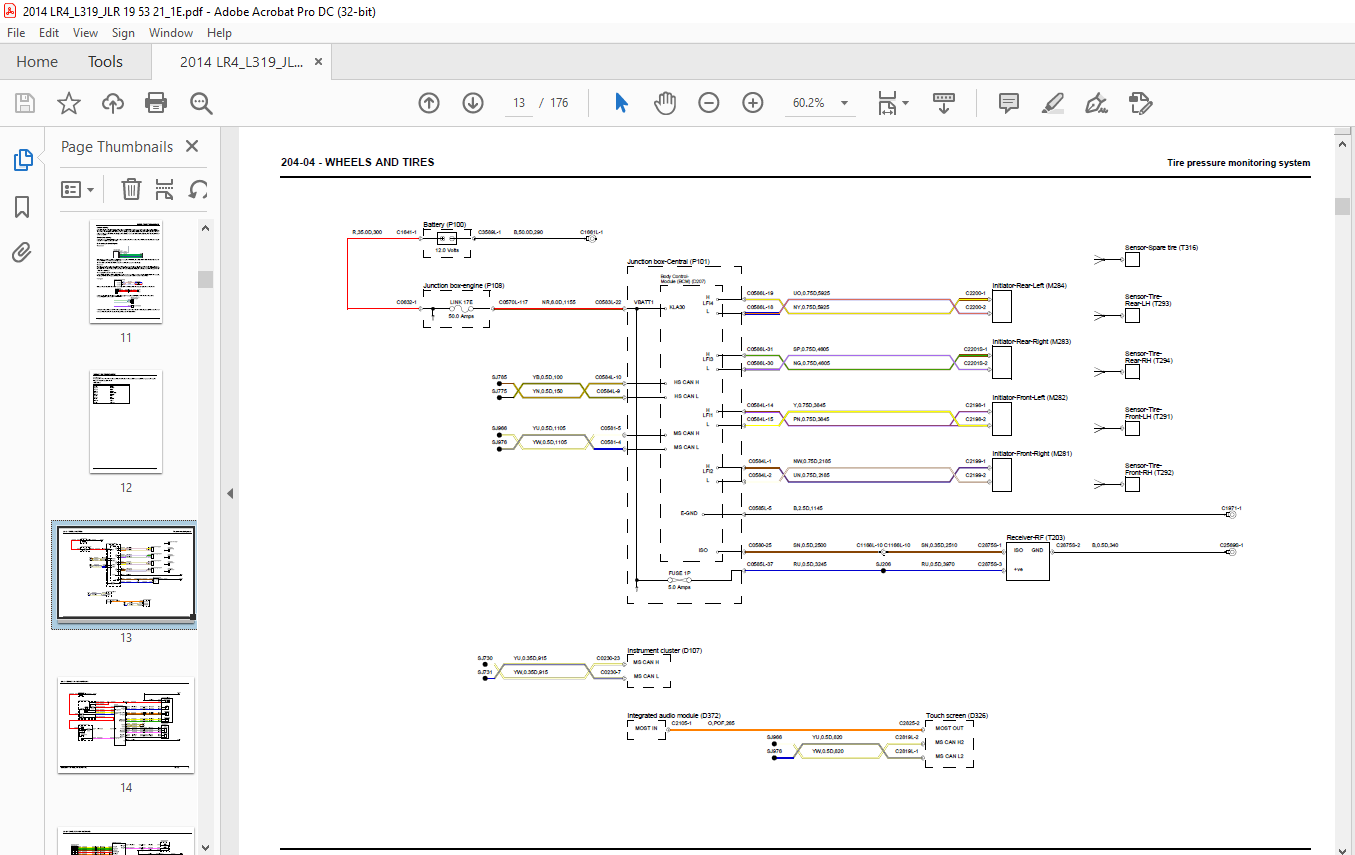Bookmark file with star icon
Screen dimensions: 1355x855
coord(68,103)
